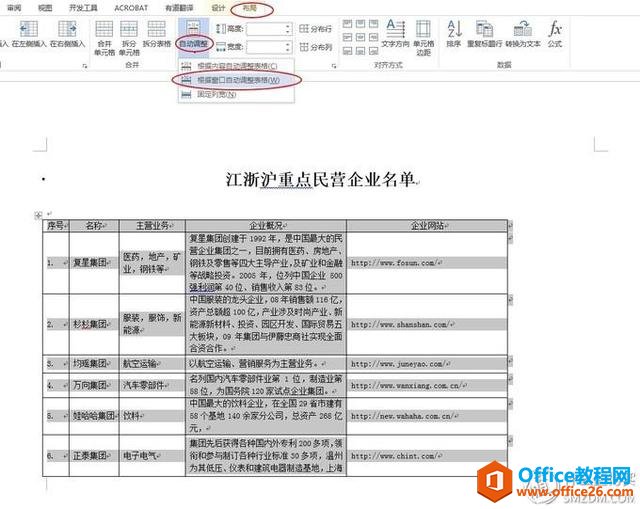Click width (宽度) field spinner arrows
Image resolution: width=640 pixels, height=509 pixels.
[x=288, y=47]
